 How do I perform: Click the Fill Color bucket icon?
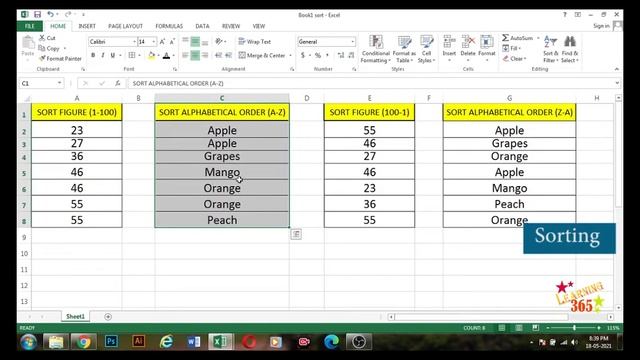[x=151, y=55]
